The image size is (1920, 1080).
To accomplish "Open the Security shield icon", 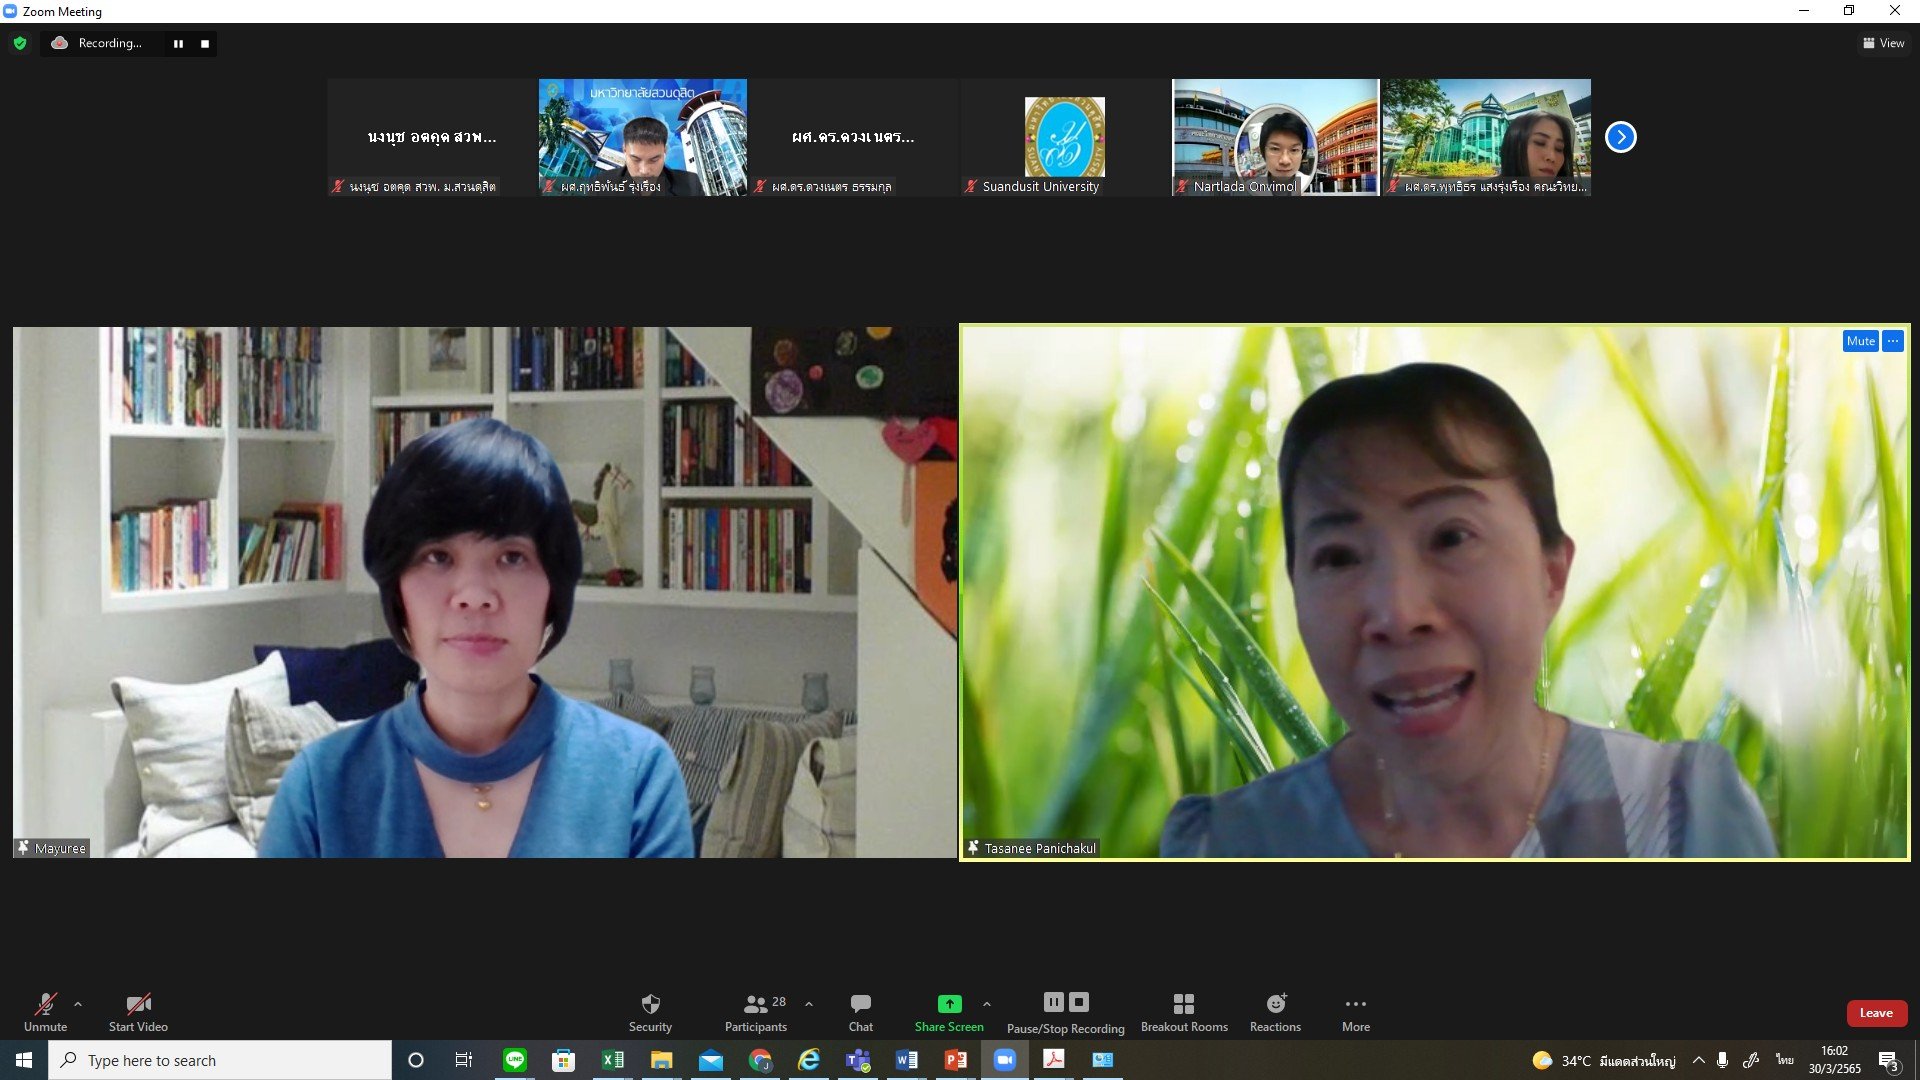I will click(650, 1004).
